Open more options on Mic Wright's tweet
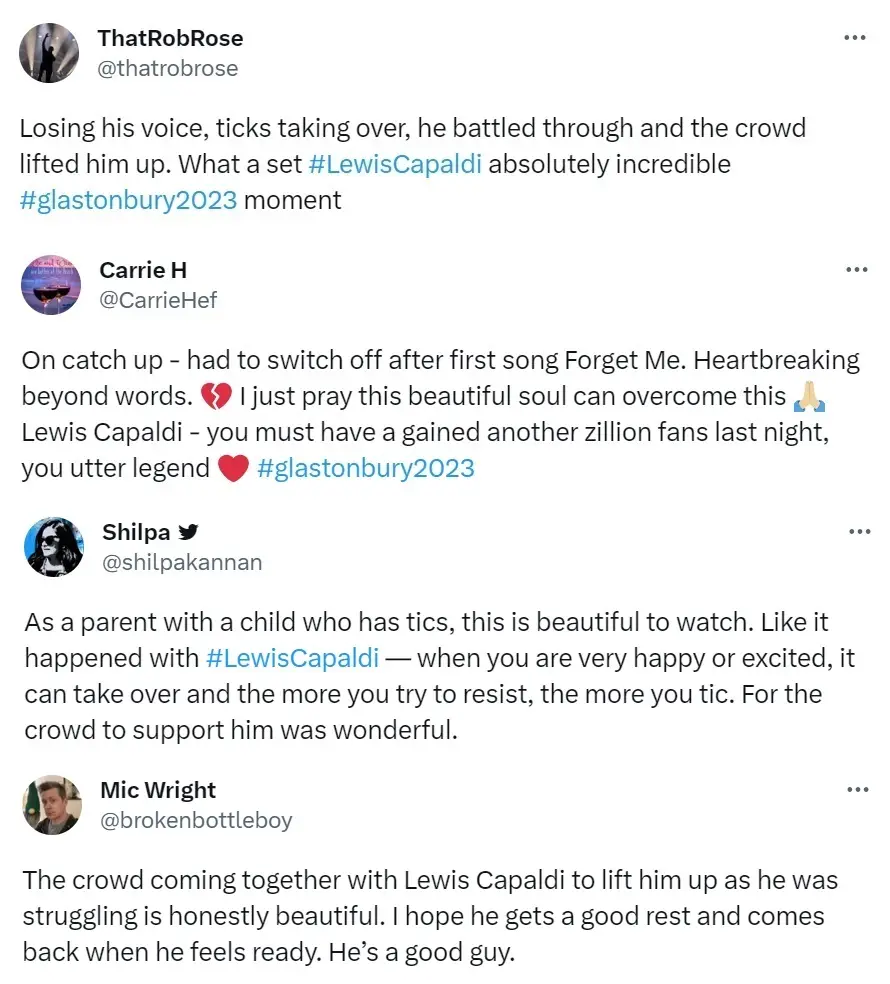This screenshot has width=890, height=984. click(x=856, y=789)
